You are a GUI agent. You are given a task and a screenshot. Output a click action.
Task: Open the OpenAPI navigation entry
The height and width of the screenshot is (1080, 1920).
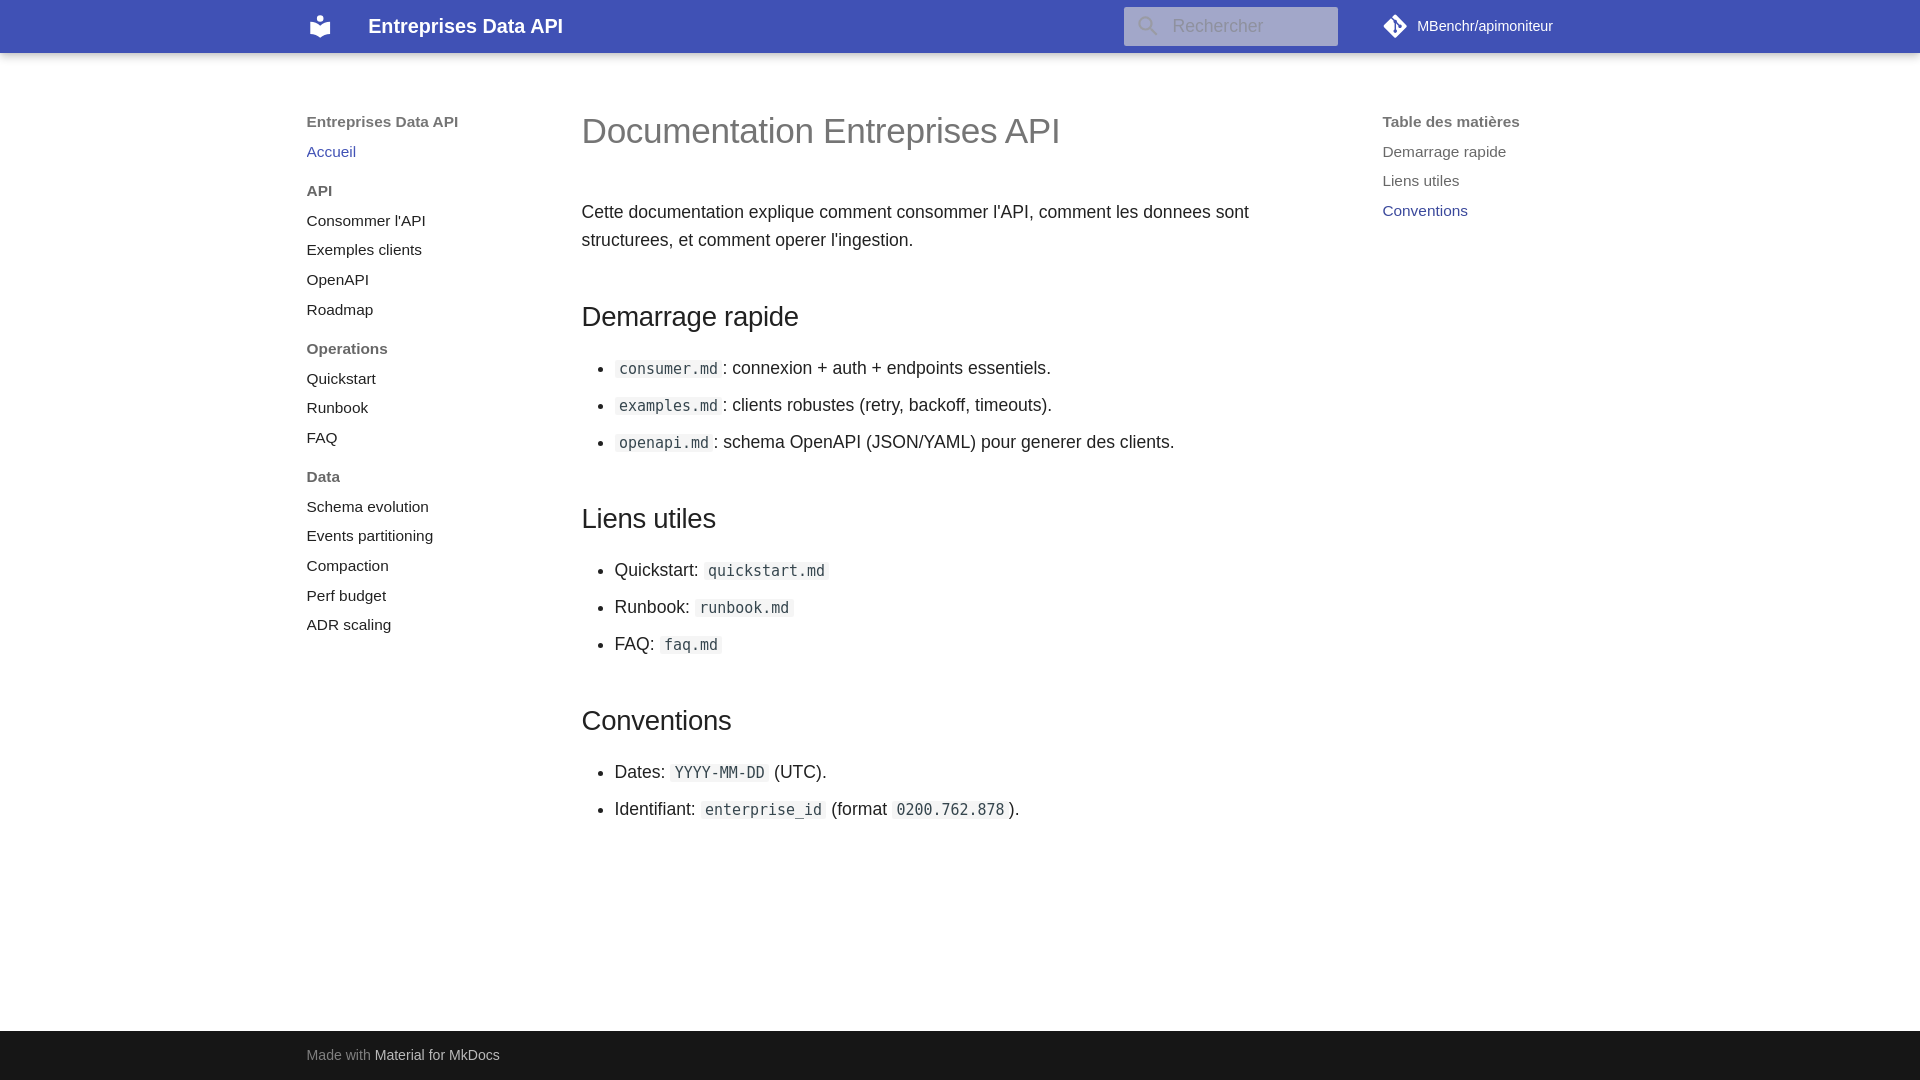[x=338, y=280]
